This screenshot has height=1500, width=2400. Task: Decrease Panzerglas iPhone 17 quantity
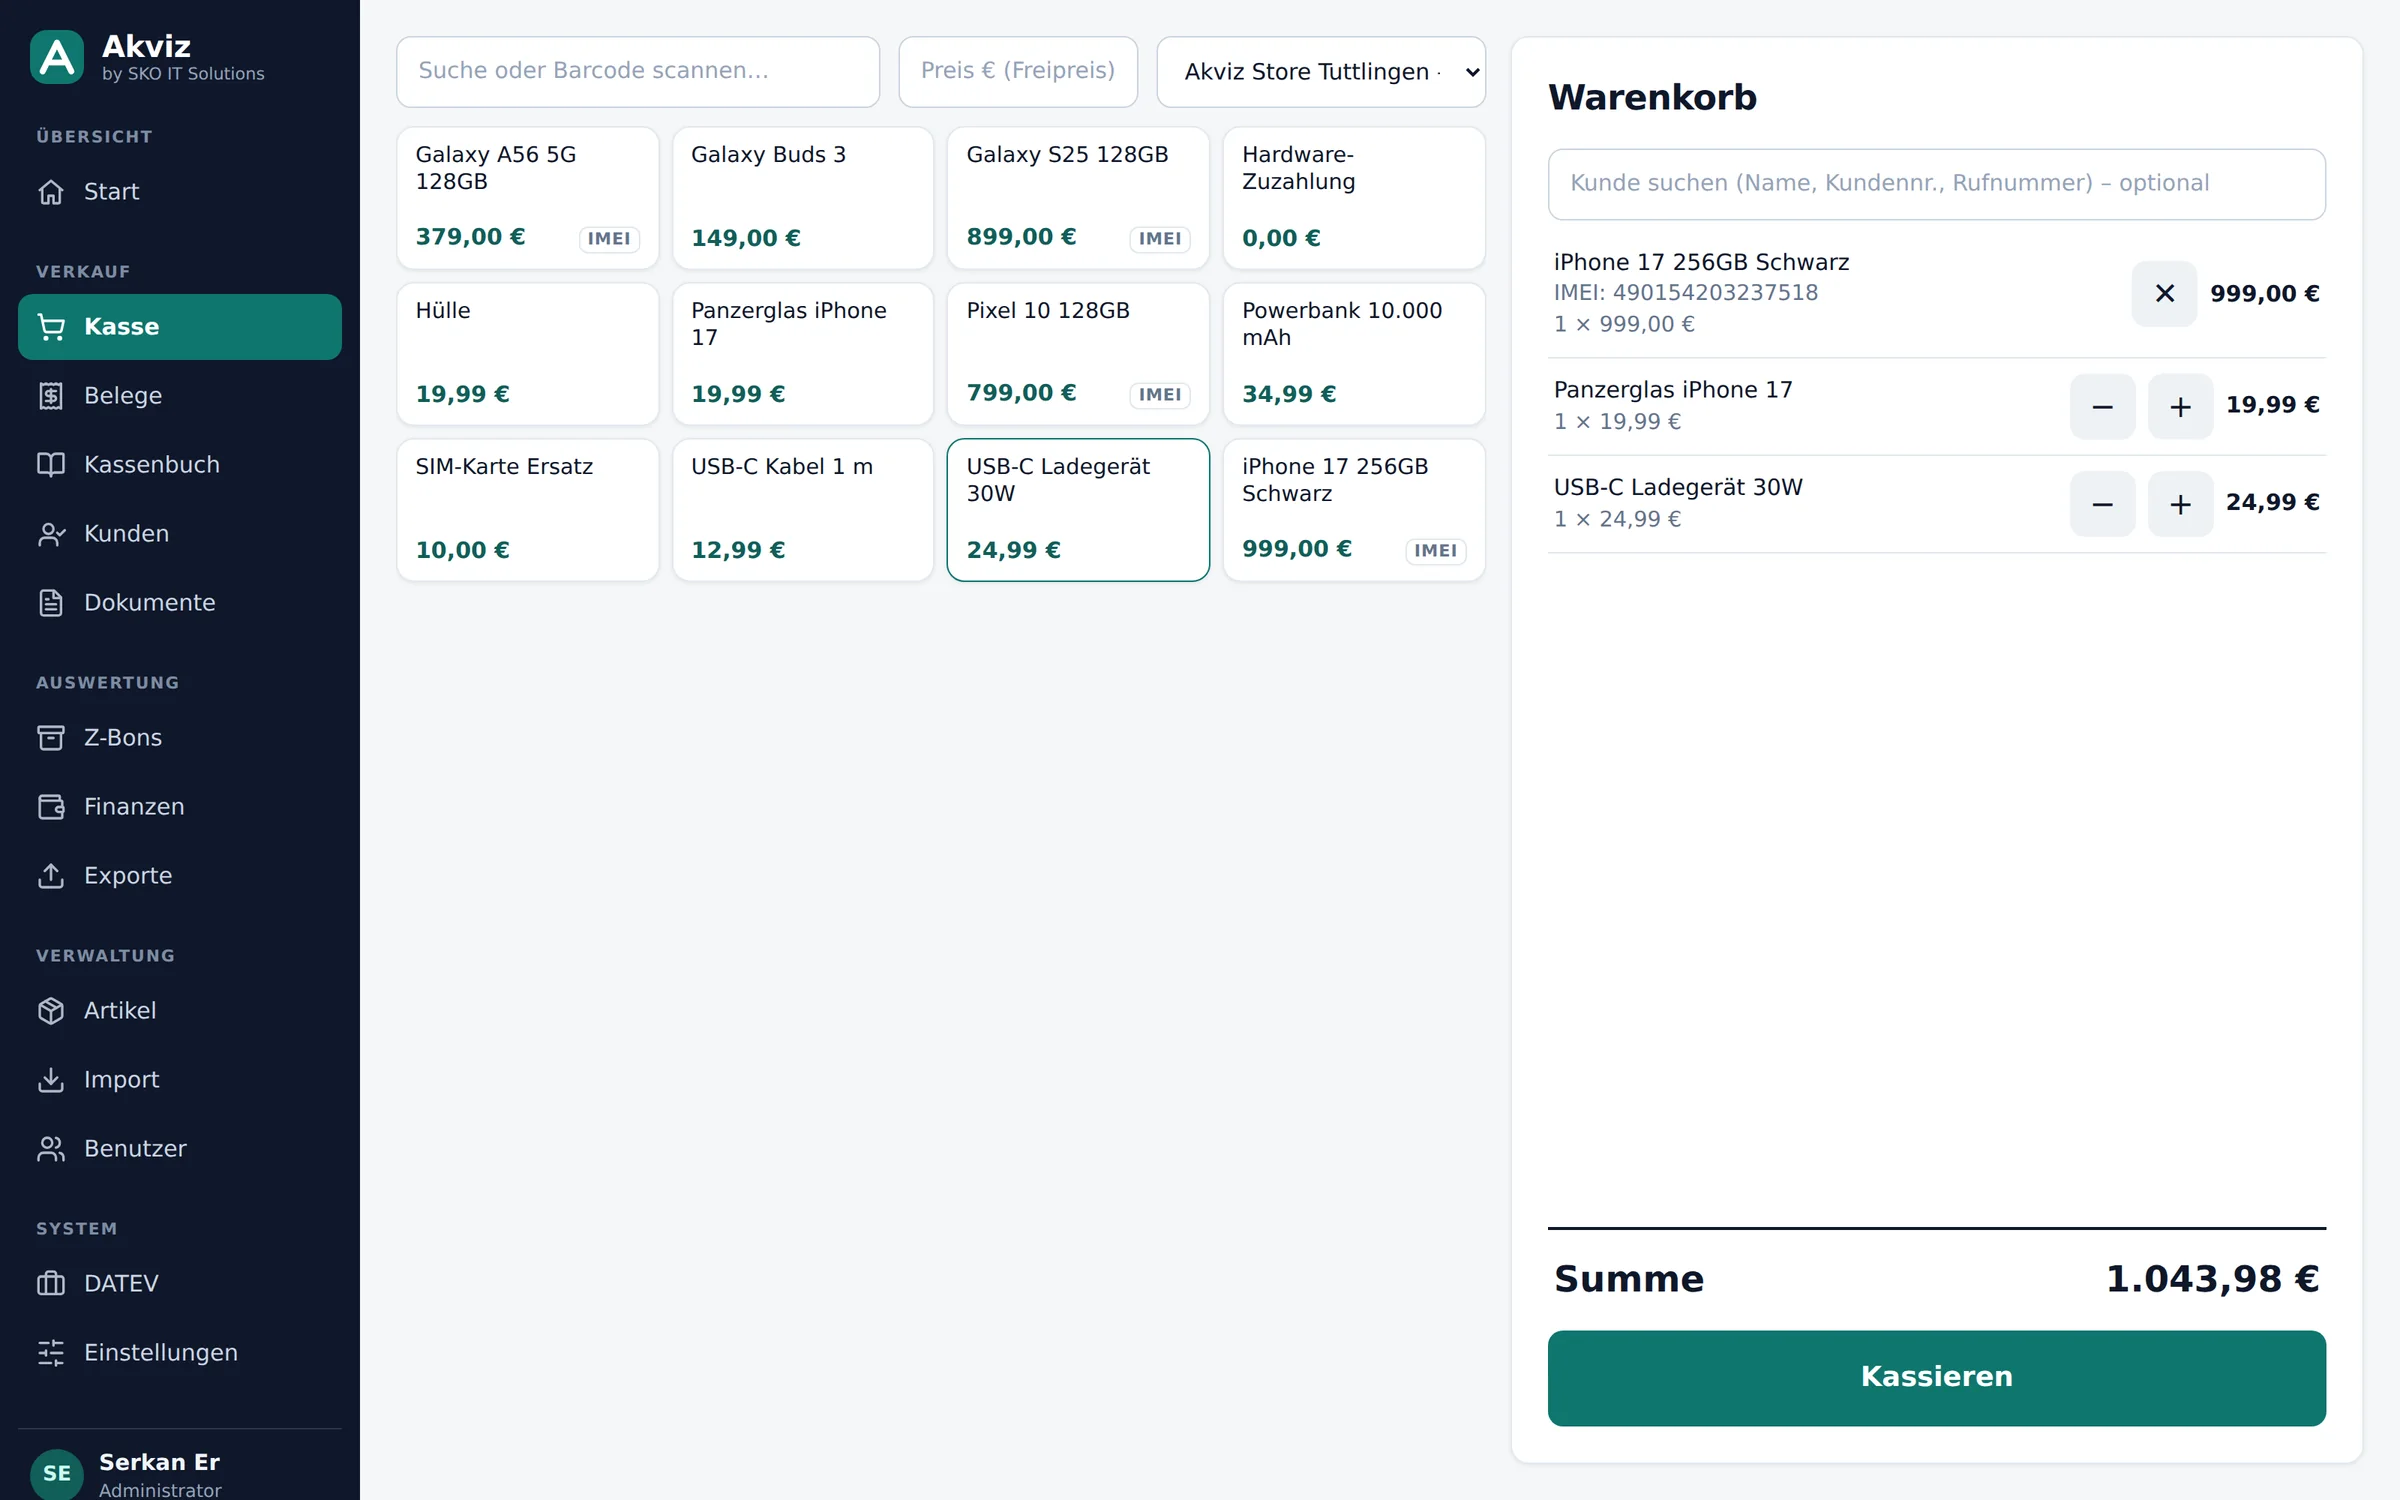2102,406
